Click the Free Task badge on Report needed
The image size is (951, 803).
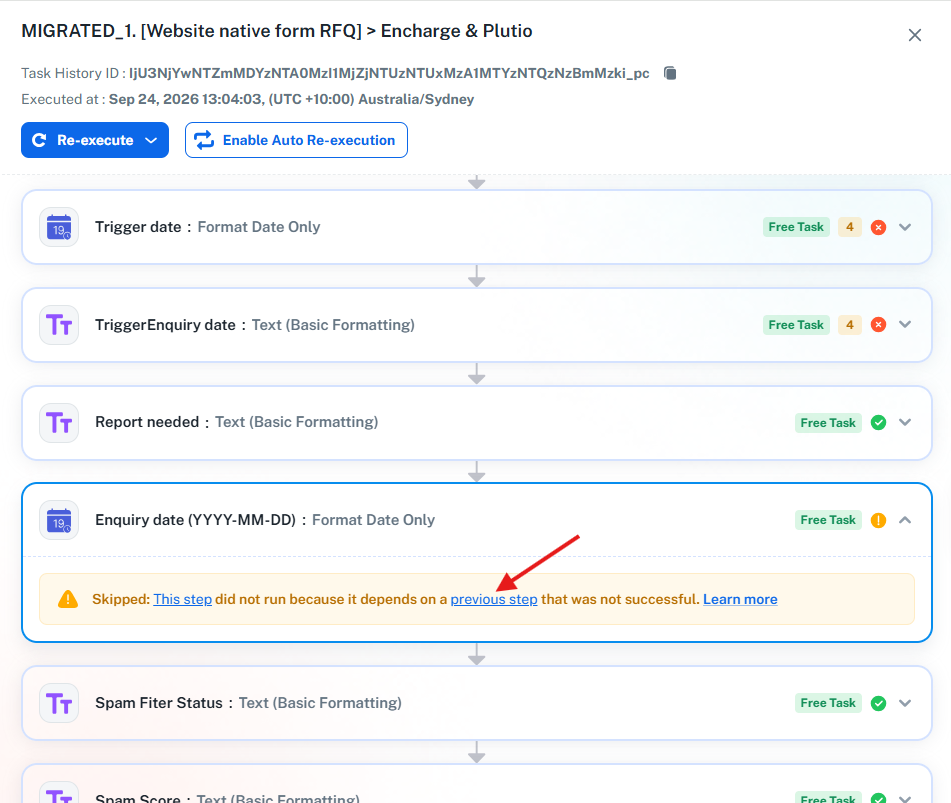[x=828, y=423]
